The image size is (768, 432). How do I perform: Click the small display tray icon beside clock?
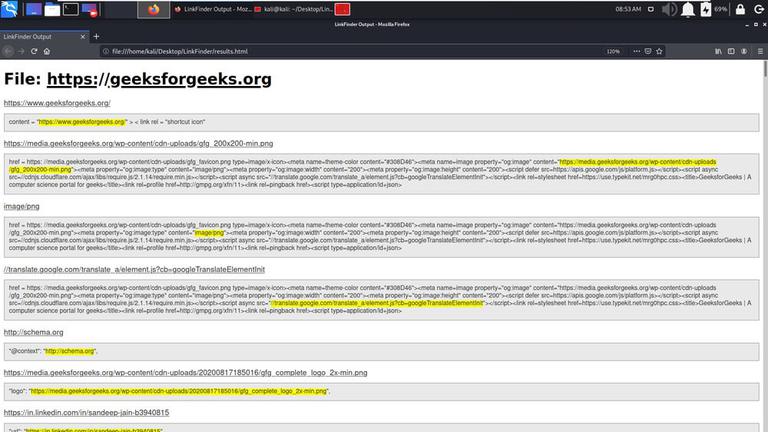click(x=650, y=9)
